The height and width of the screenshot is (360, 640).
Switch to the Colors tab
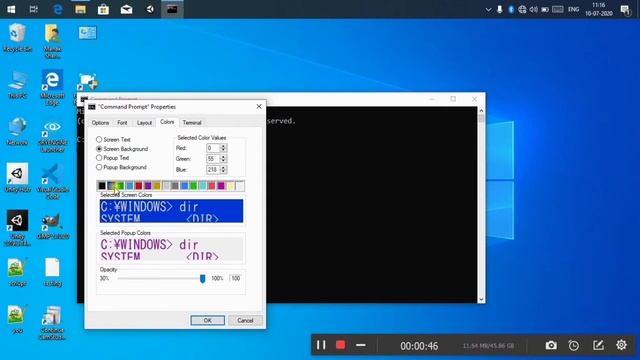point(167,122)
